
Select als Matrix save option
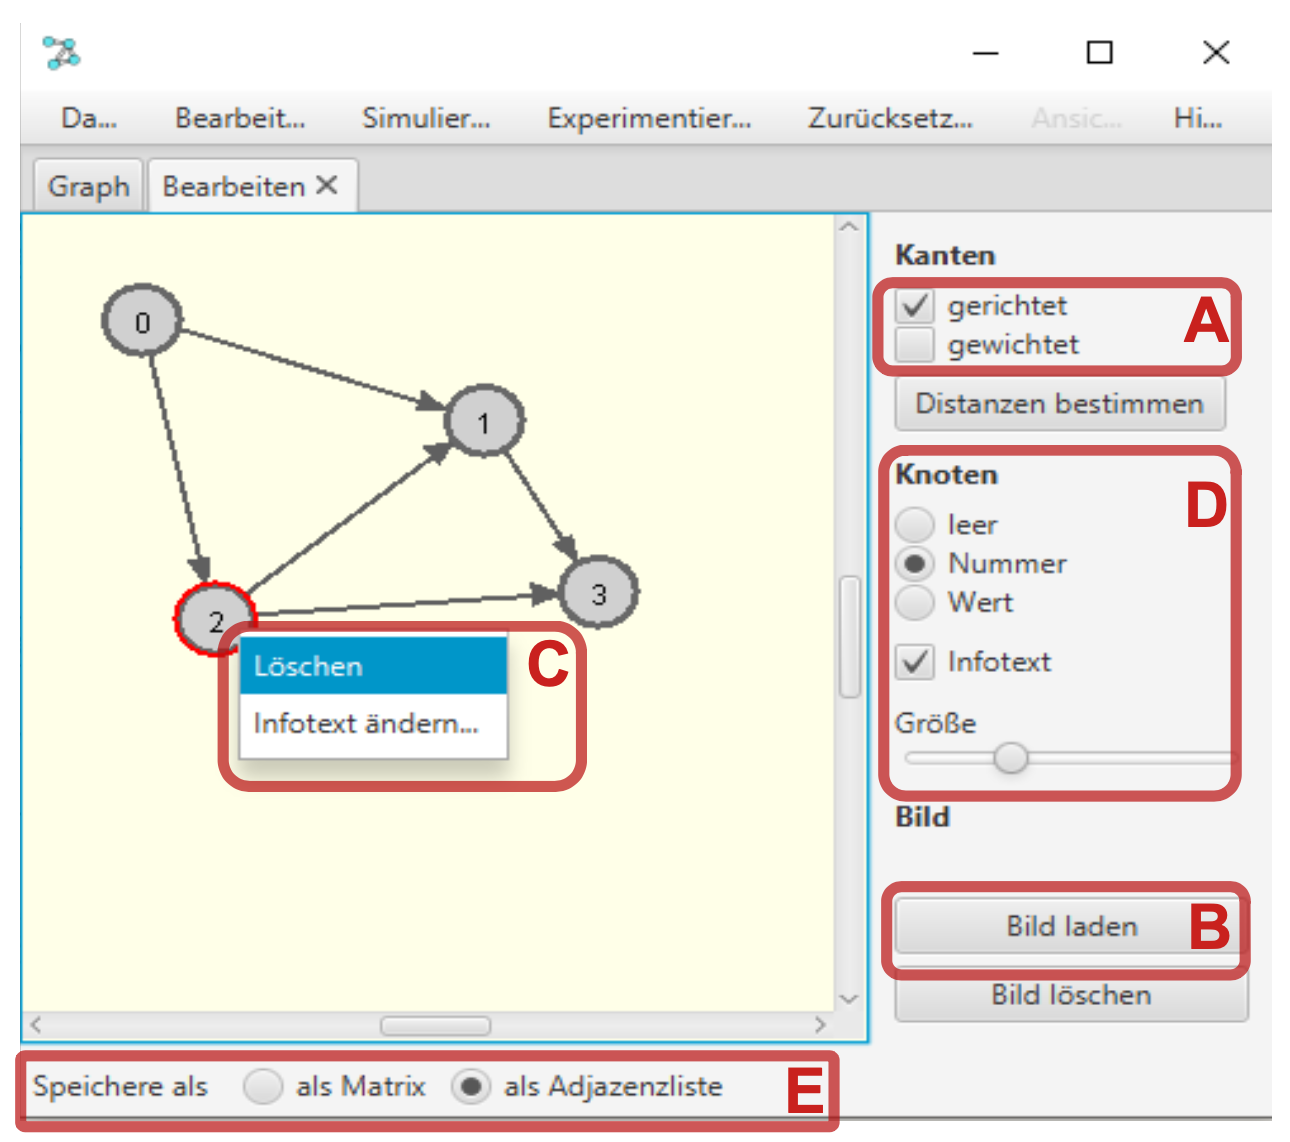tap(263, 1086)
